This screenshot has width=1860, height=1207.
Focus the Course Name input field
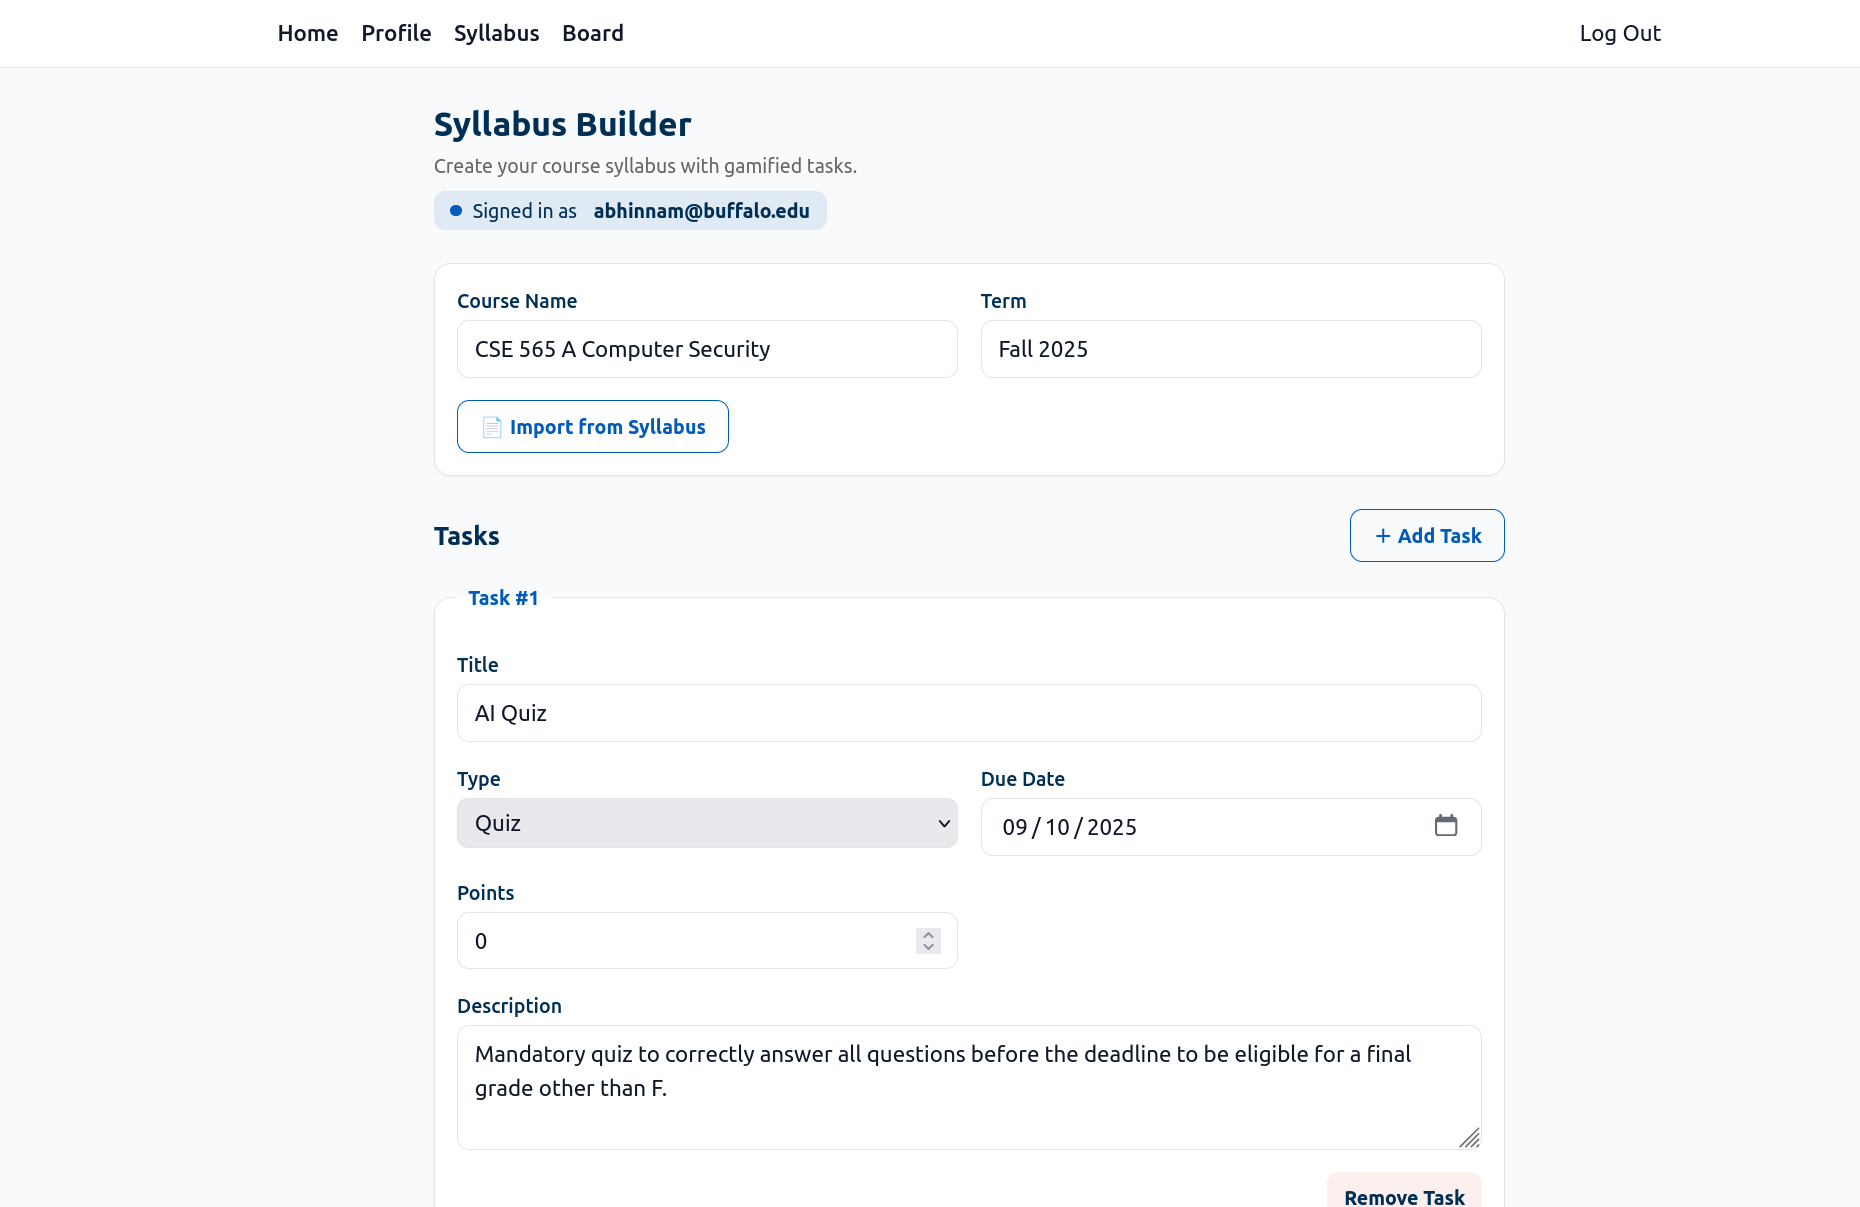coord(707,349)
